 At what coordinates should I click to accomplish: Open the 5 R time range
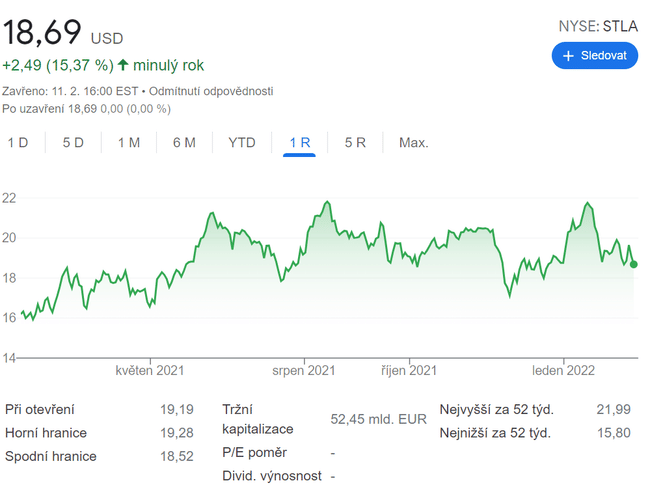click(x=355, y=142)
